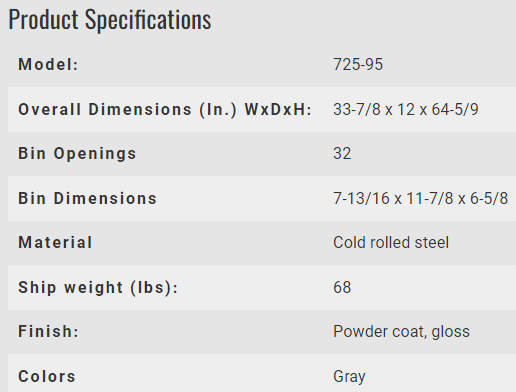
Task: Click the Gray color value
Action: [349, 377]
